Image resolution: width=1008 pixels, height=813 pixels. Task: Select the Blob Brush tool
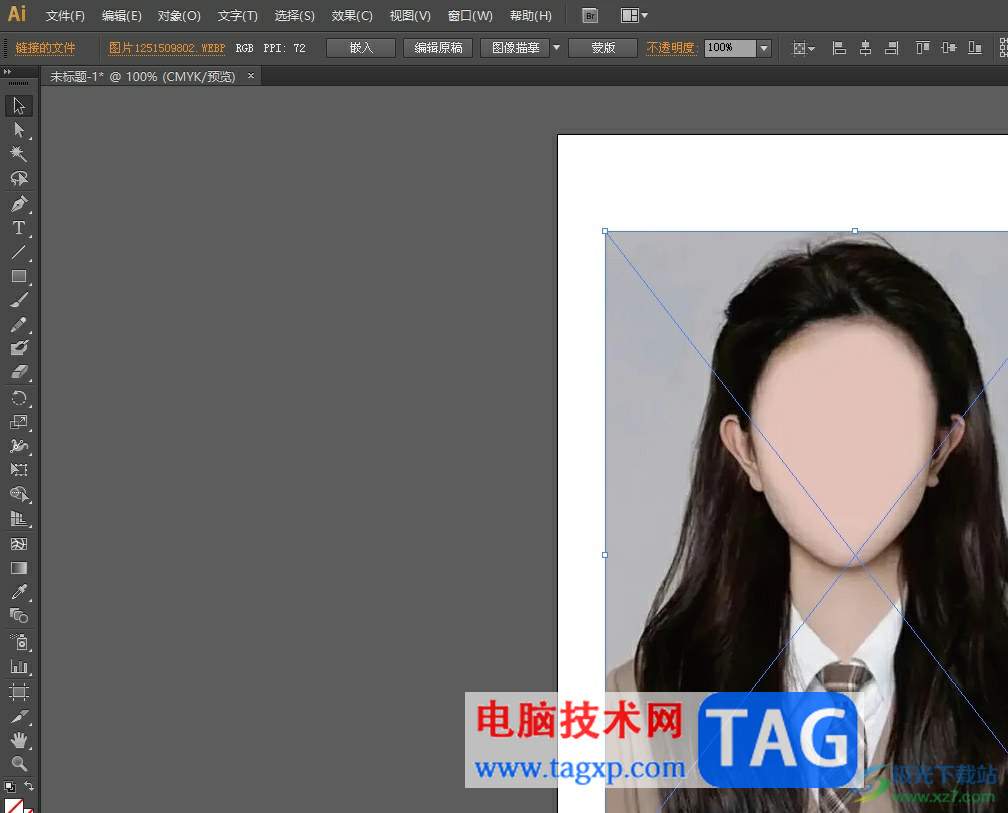[19, 348]
